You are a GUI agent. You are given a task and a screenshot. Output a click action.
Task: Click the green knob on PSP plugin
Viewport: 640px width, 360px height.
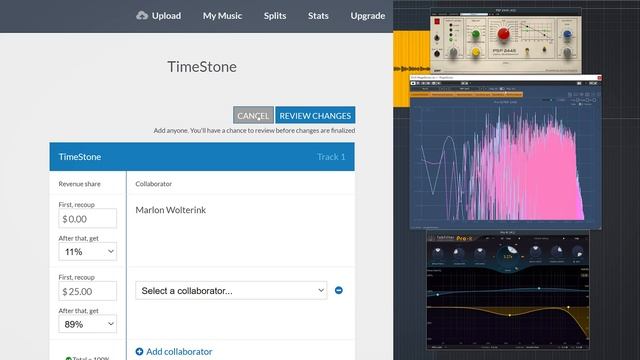click(x=476, y=34)
